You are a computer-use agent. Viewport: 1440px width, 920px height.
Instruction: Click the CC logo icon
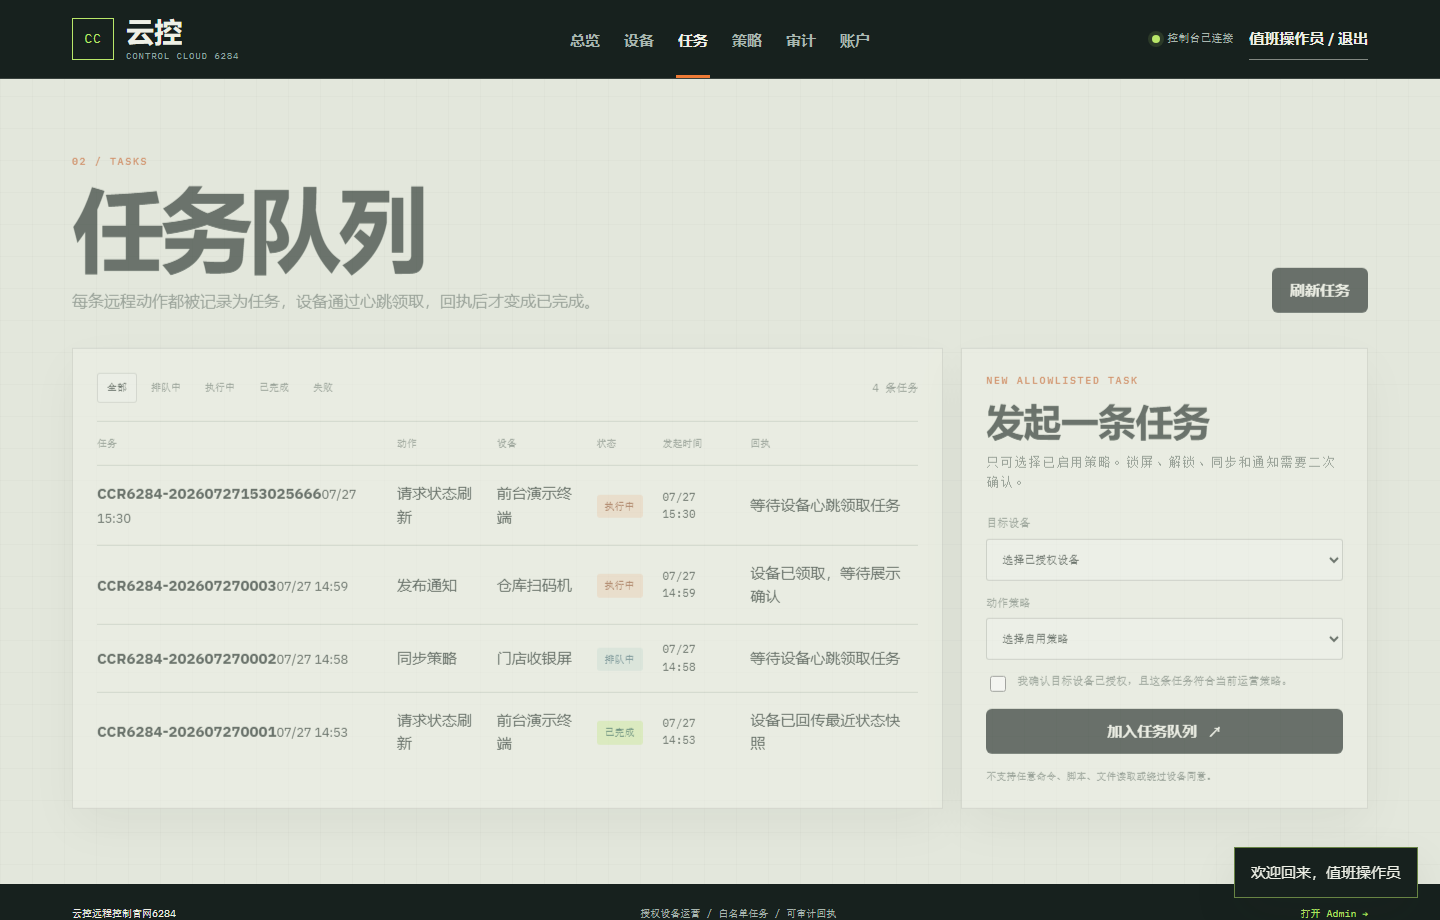[93, 39]
